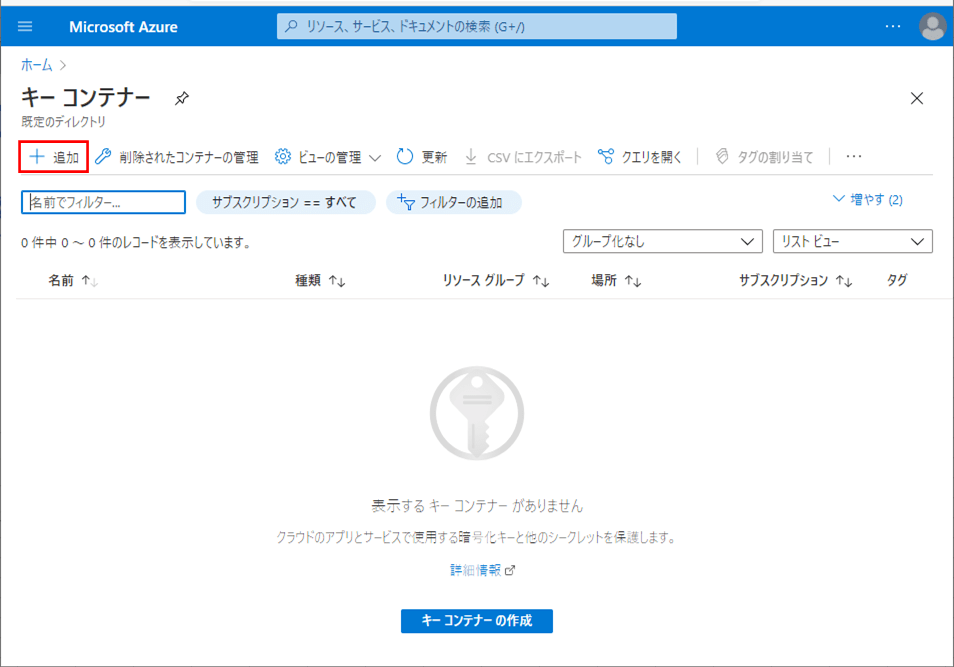Open 削除されたコンテナーの管理
The height and width of the screenshot is (667, 954).
click(x=177, y=157)
